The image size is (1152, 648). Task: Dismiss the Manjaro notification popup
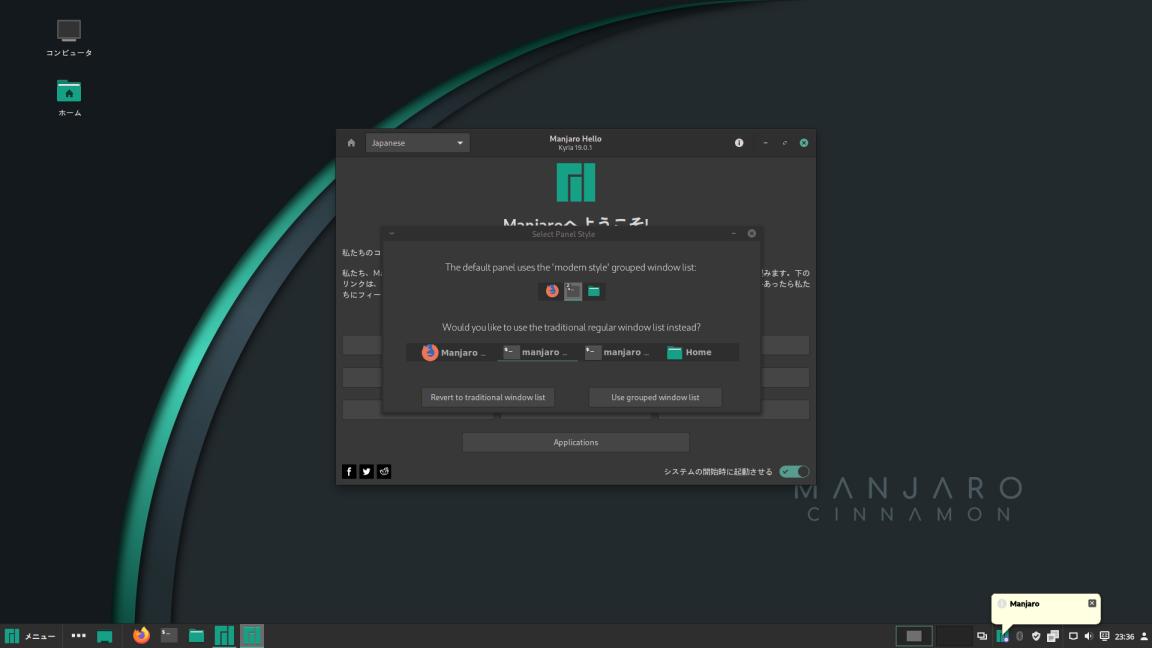1090,604
